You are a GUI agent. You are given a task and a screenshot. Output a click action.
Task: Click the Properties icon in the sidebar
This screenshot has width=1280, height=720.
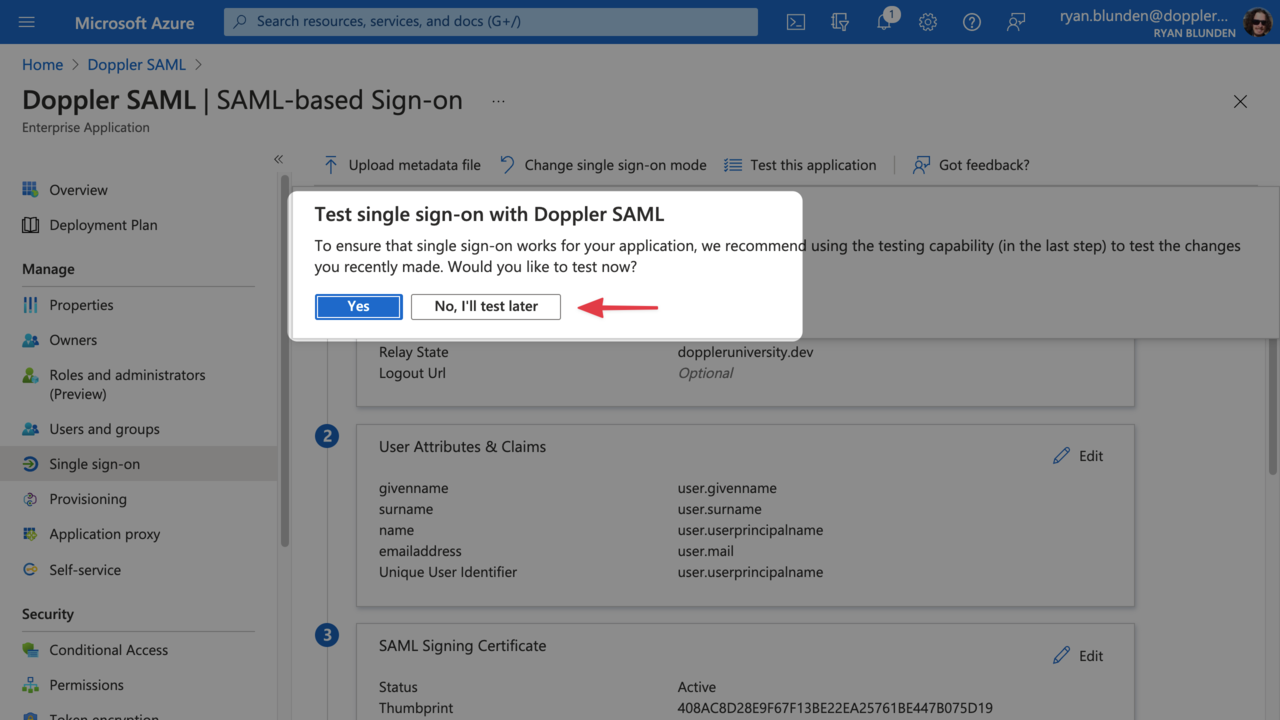30,305
